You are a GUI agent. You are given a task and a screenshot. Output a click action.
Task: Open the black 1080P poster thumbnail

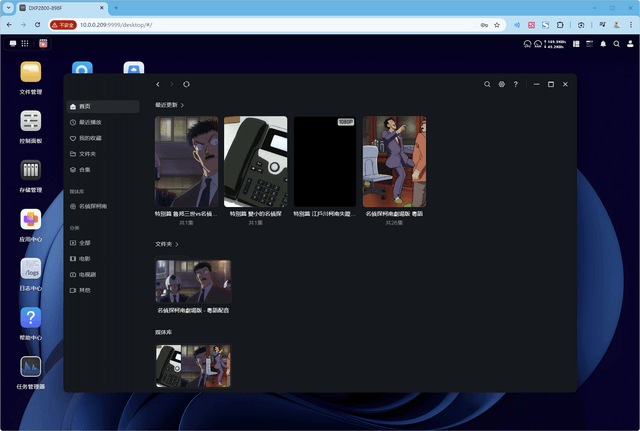coord(325,162)
